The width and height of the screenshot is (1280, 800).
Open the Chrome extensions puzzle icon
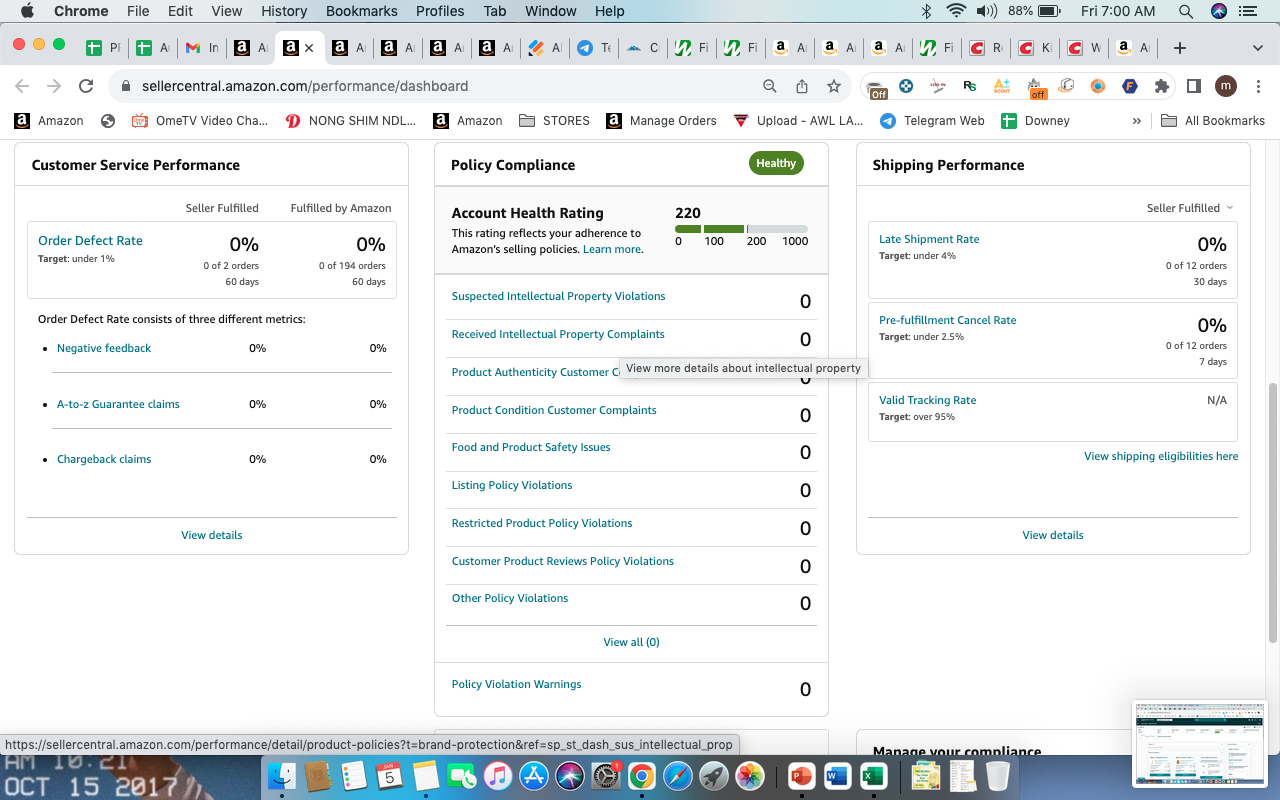[x=1162, y=86]
